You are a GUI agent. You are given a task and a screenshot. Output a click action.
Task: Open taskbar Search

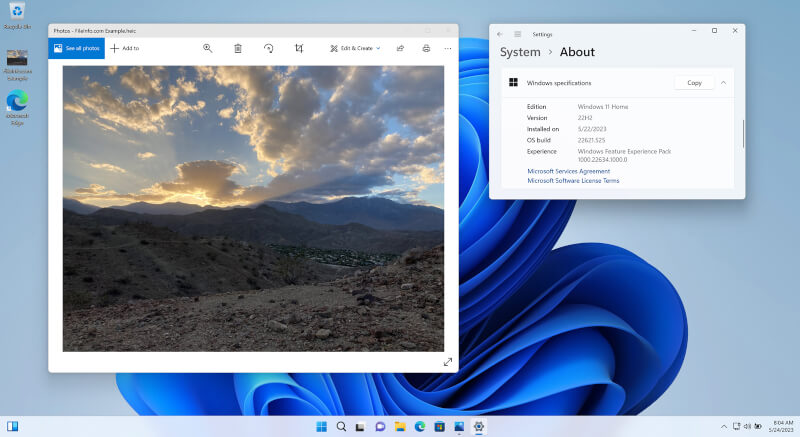(341, 427)
